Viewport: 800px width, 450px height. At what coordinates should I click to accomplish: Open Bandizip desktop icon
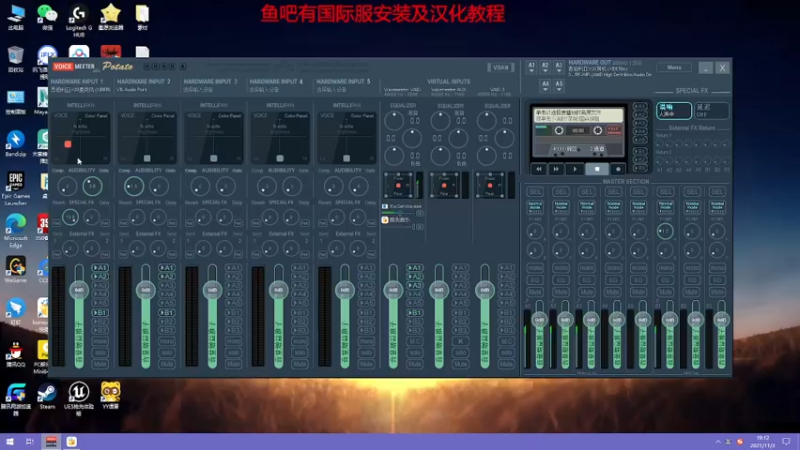point(15,144)
